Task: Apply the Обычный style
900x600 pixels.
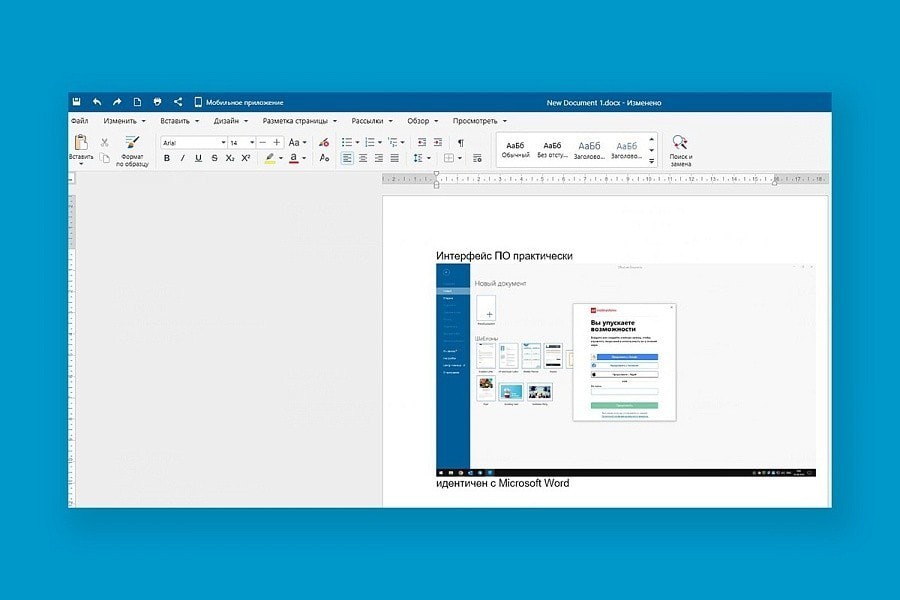Action: (x=515, y=150)
